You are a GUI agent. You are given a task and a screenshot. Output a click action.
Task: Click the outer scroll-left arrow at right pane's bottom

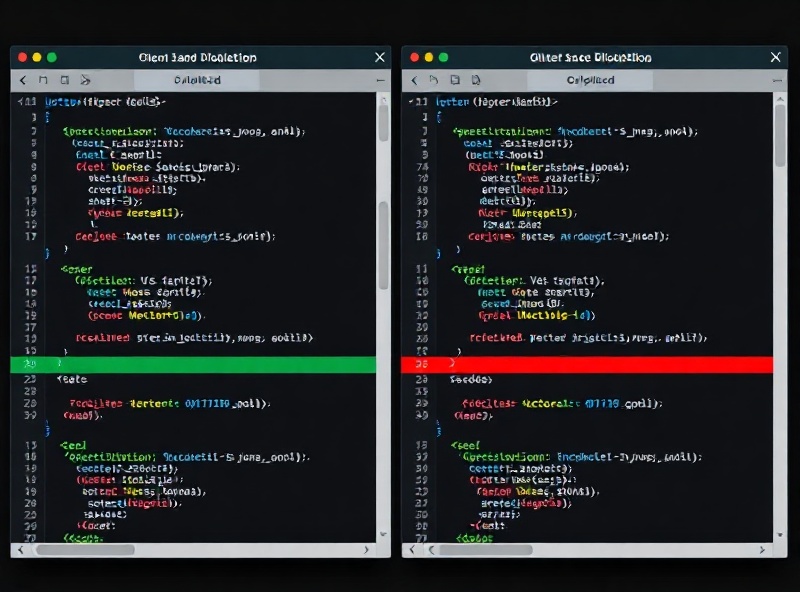[412, 550]
